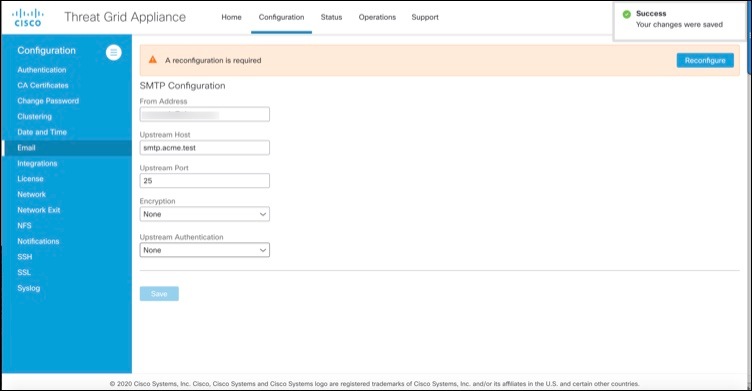
Task: Open Authentication settings in sidebar
Action: (42, 70)
